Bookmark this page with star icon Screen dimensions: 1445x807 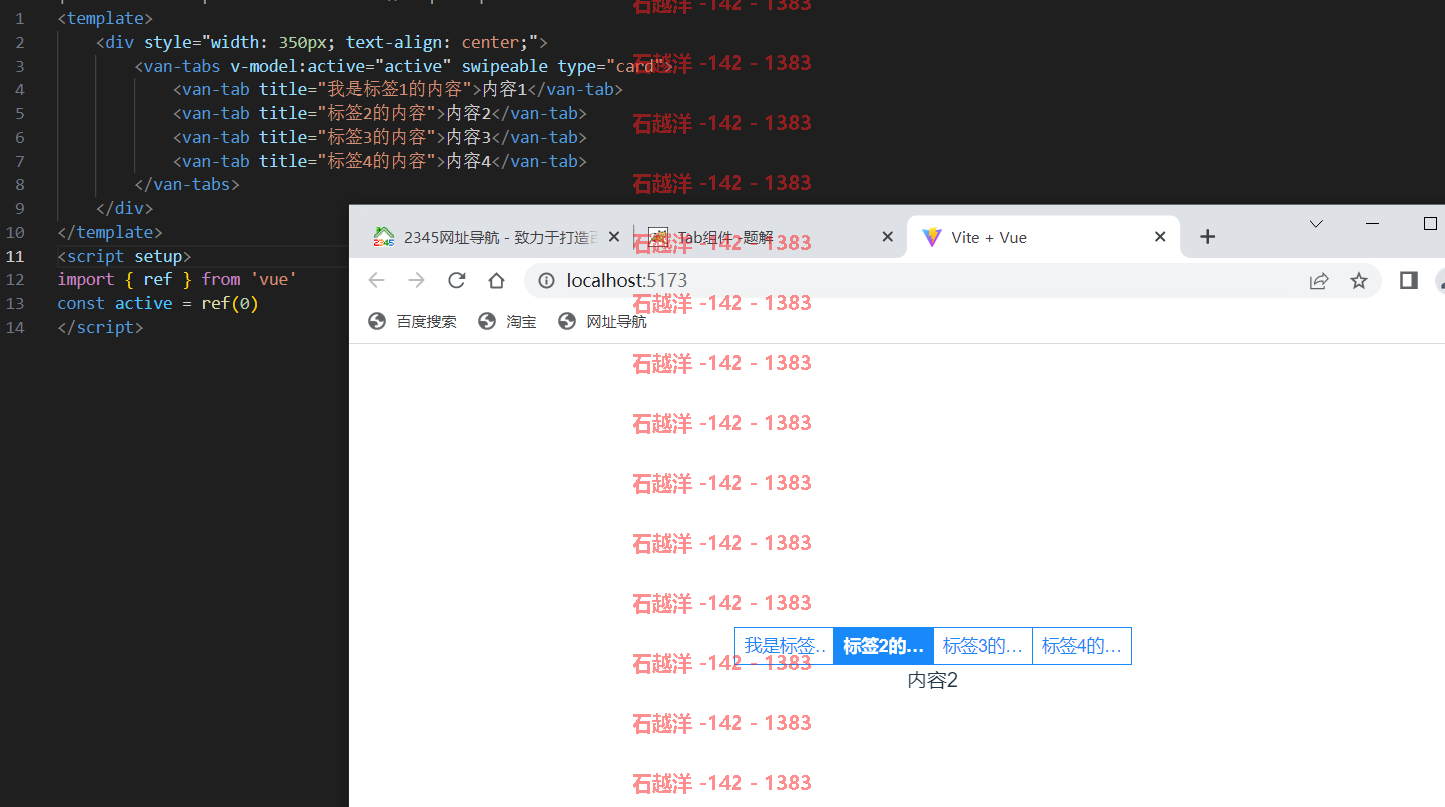(1358, 281)
